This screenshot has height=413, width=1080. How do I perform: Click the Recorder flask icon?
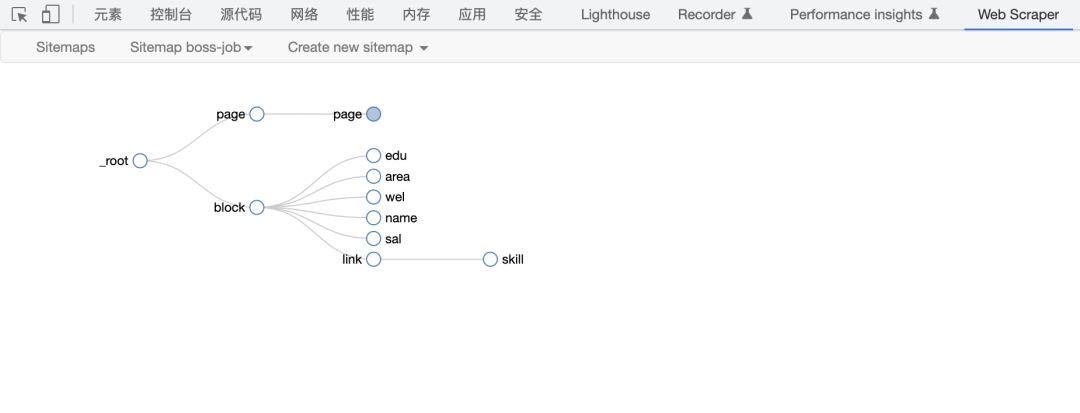(x=746, y=14)
